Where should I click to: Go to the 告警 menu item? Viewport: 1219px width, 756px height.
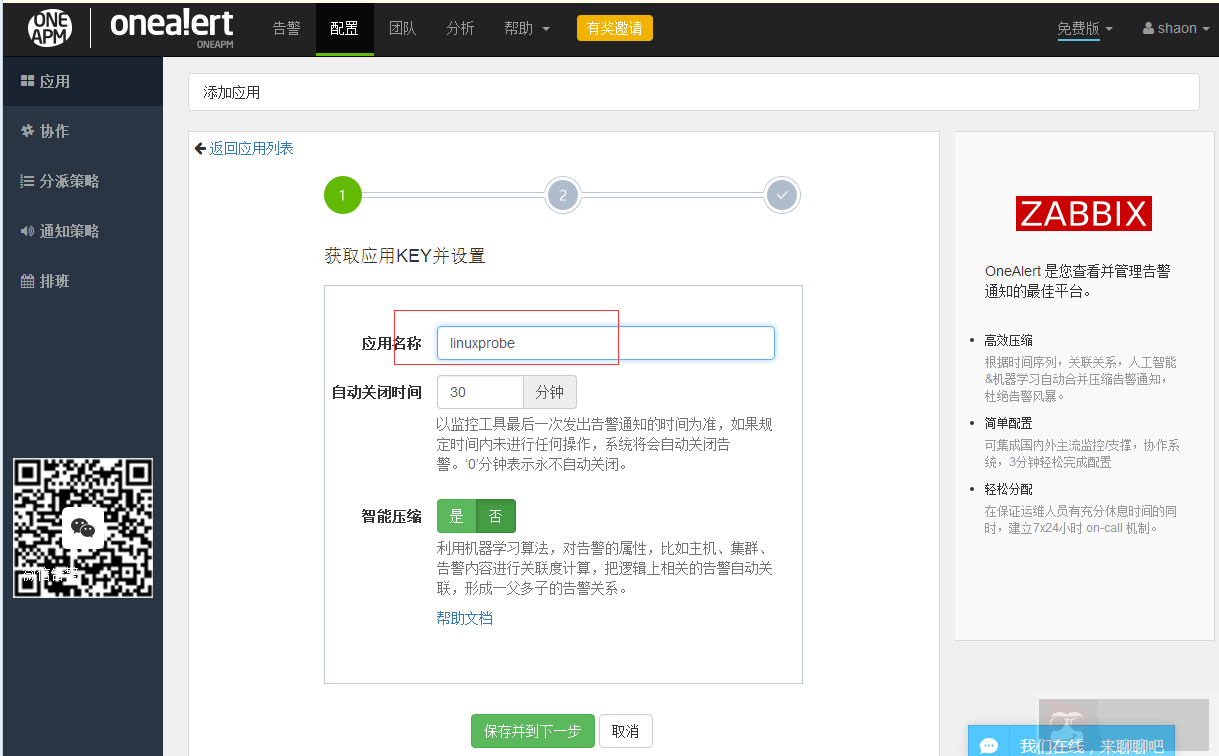pyautogui.click(x=286, y=28)
